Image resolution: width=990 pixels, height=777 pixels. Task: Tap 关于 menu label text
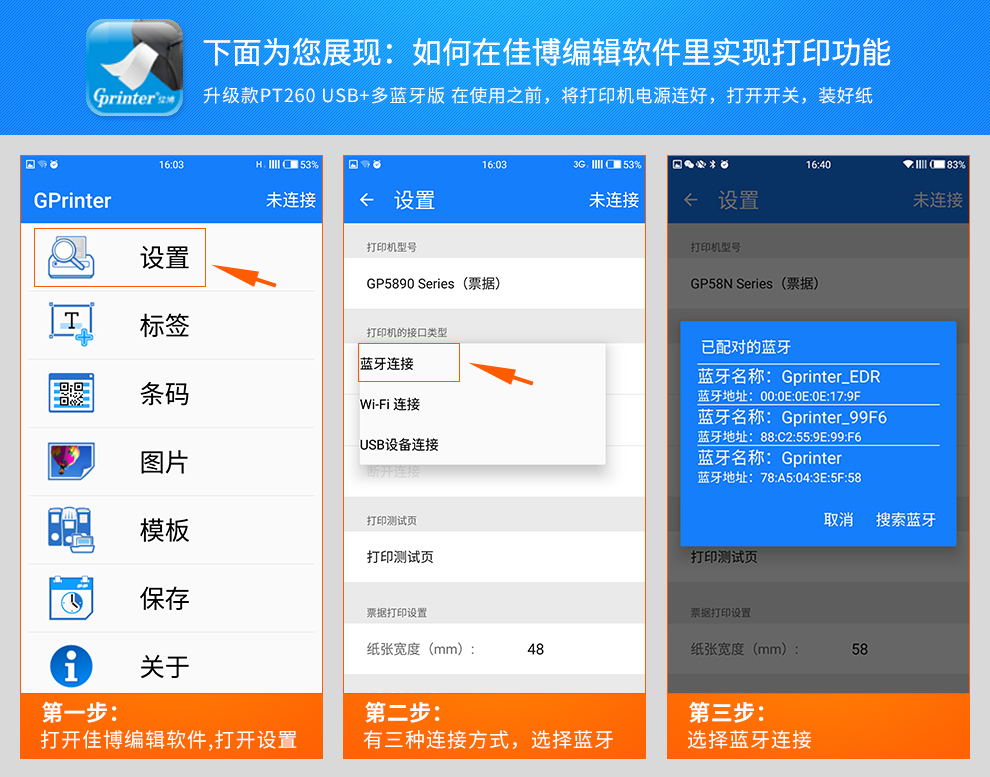click(164, 667)
